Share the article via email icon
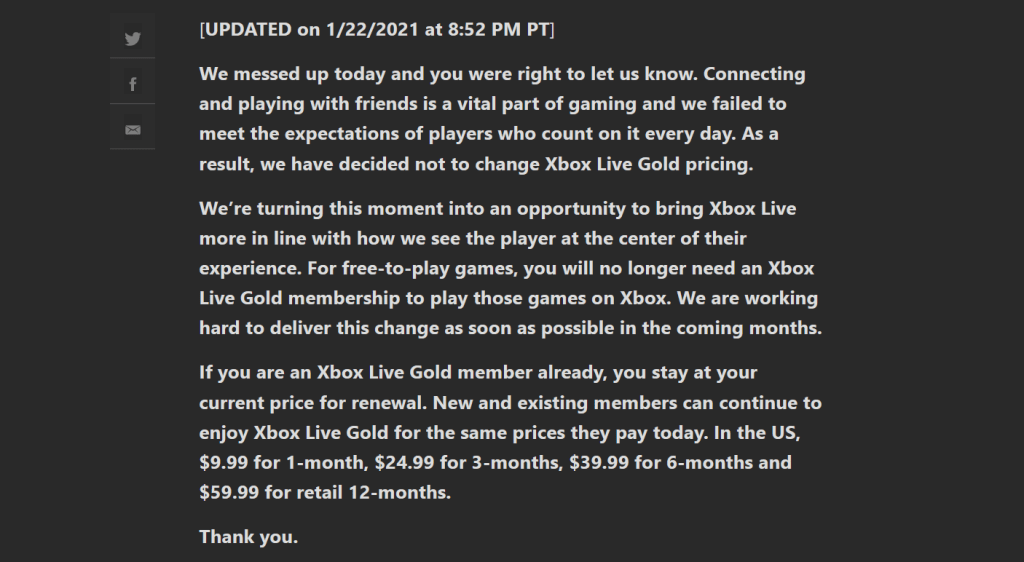The width and height of the screenshot is (1024, 562). coord(133,129)
